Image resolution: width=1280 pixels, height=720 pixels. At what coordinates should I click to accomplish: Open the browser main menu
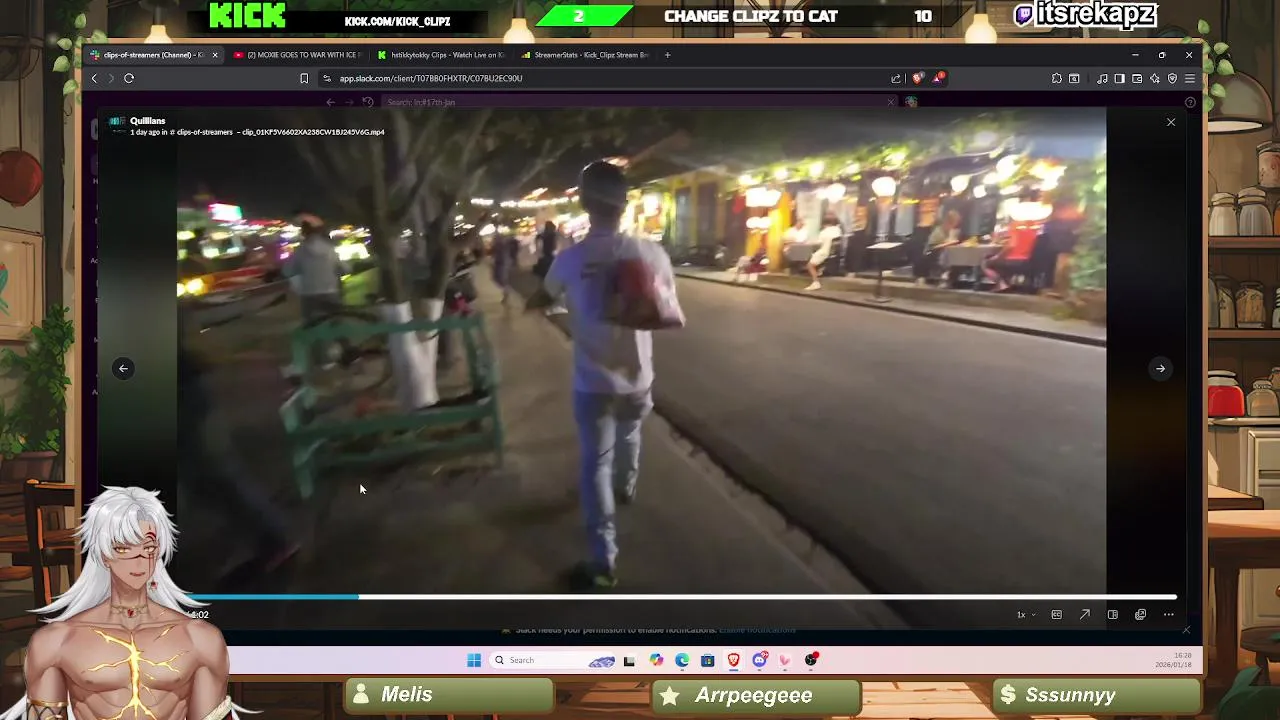[1189, 78]
